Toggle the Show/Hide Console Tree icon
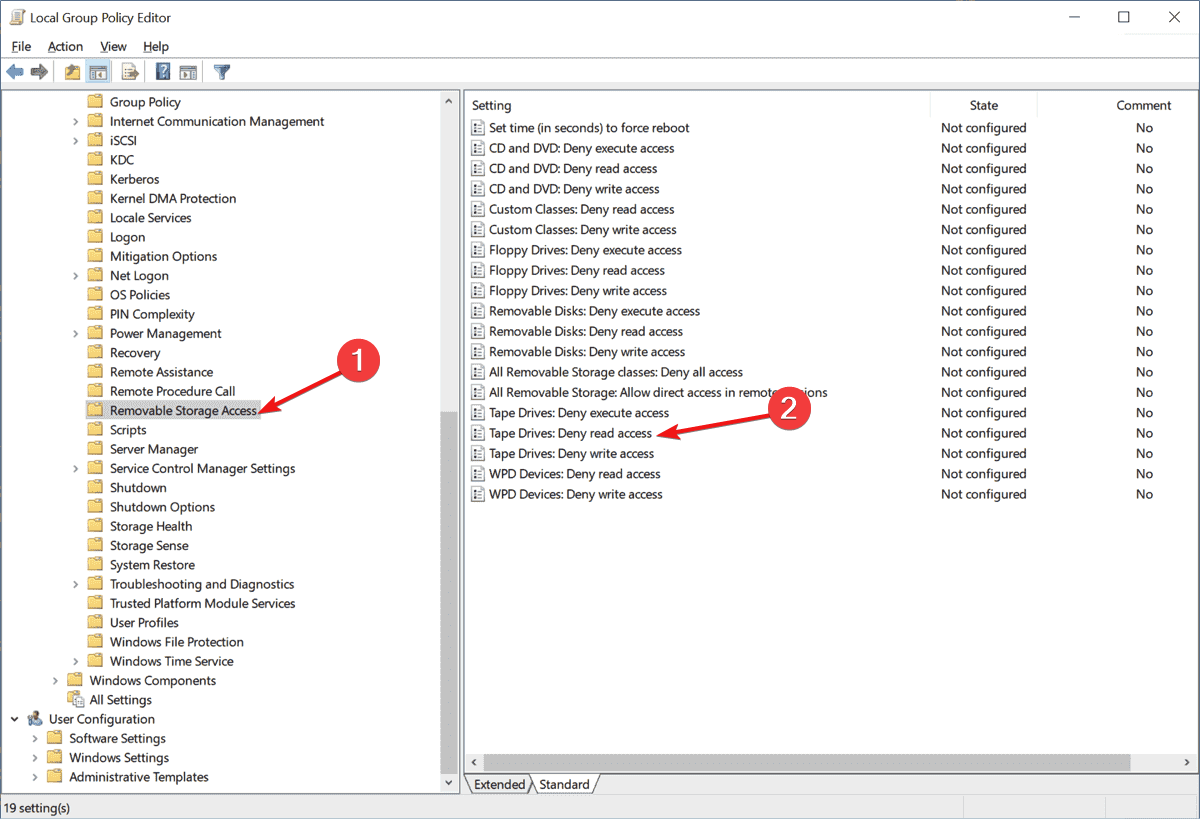 98,72
